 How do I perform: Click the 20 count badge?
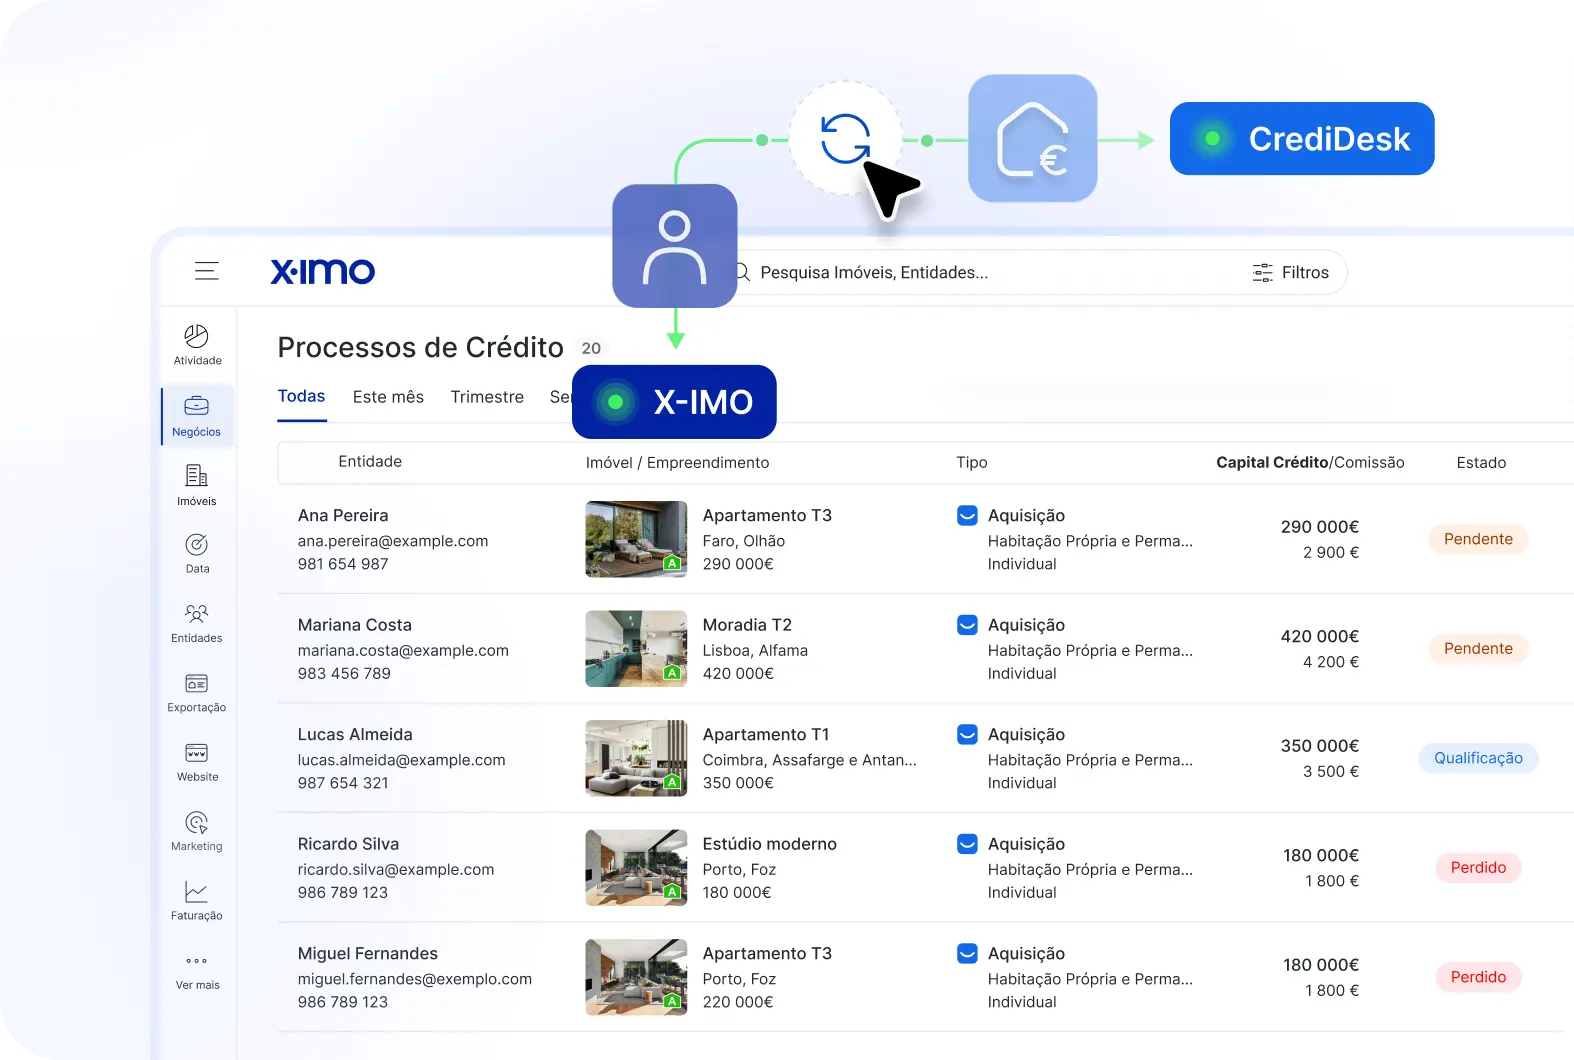point(591,348)
